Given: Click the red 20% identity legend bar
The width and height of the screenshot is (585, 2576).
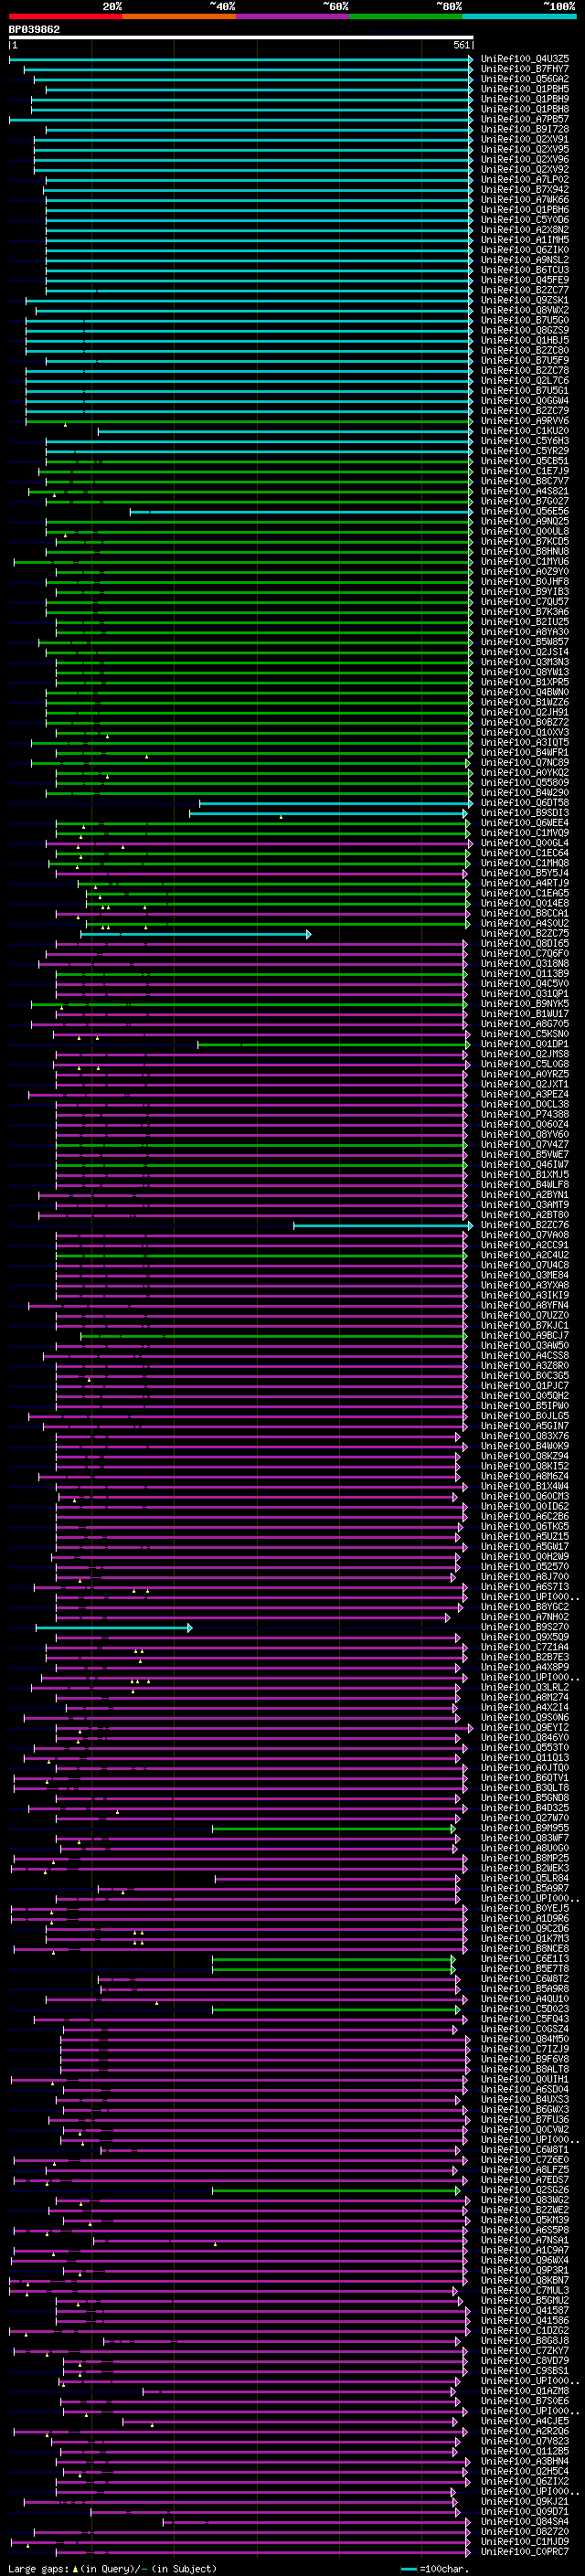Looking at the screenshot, I should click(x=66, y=16).
